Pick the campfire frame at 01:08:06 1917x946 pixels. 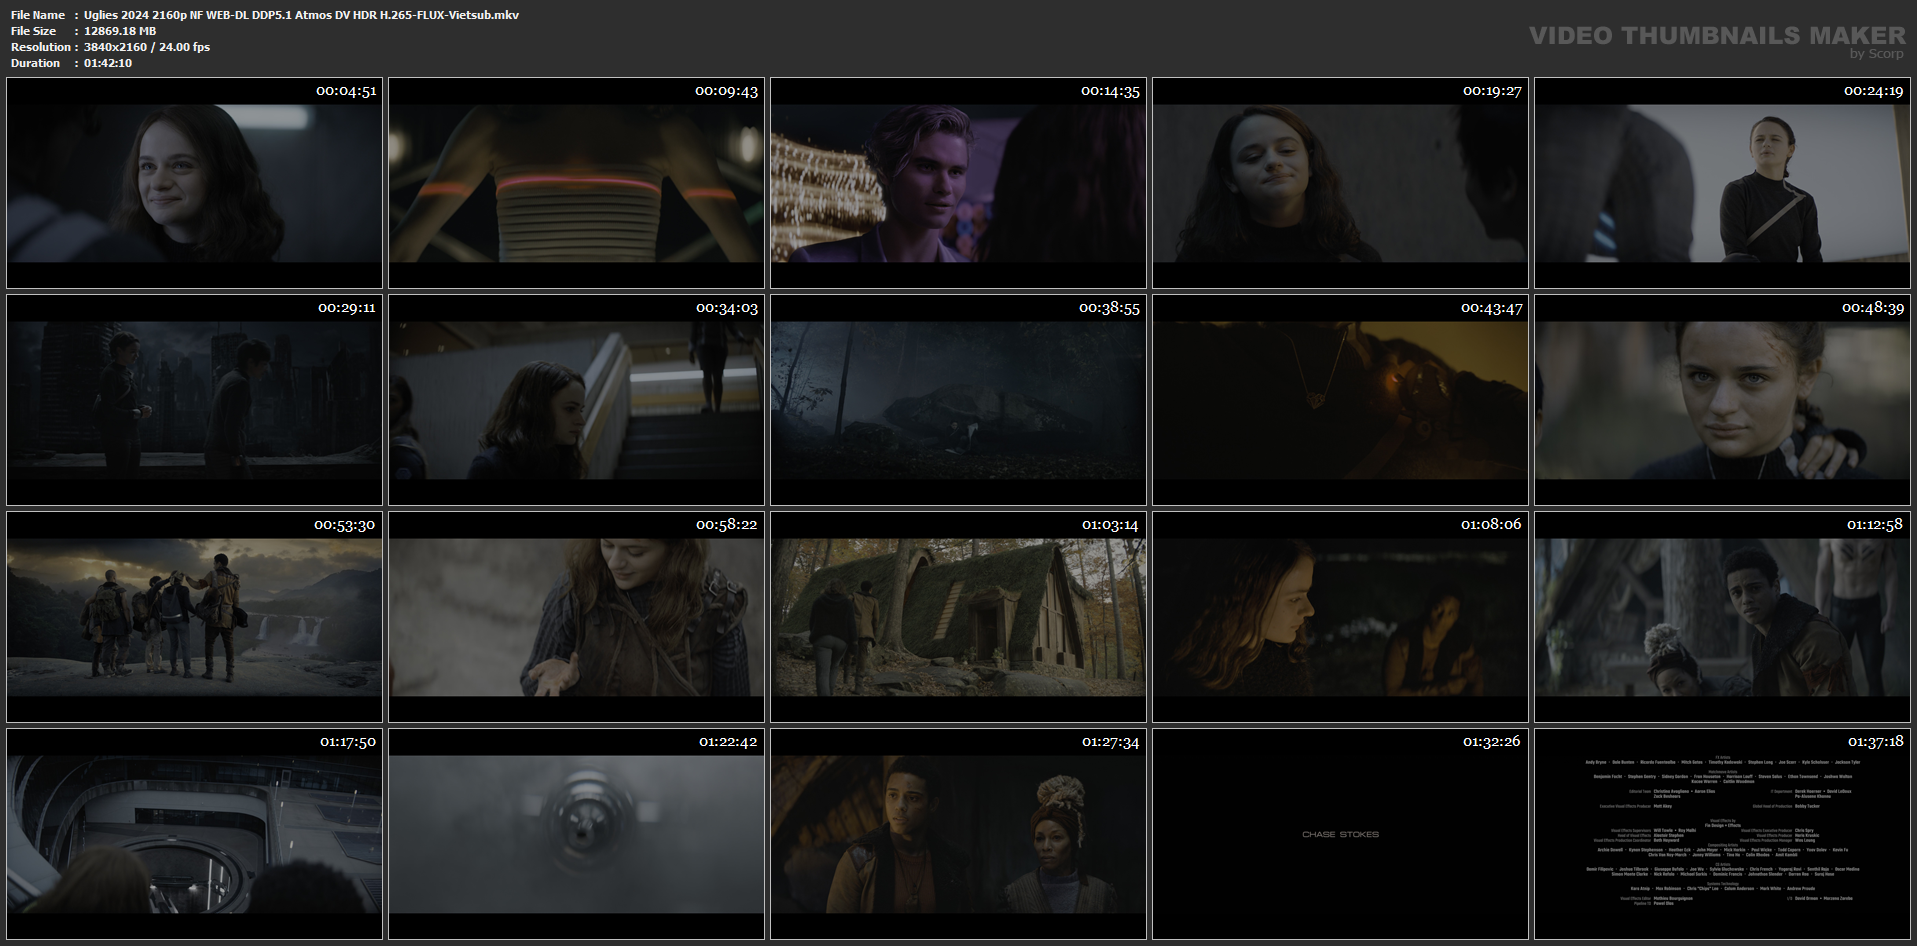(x=1340, y=617)
